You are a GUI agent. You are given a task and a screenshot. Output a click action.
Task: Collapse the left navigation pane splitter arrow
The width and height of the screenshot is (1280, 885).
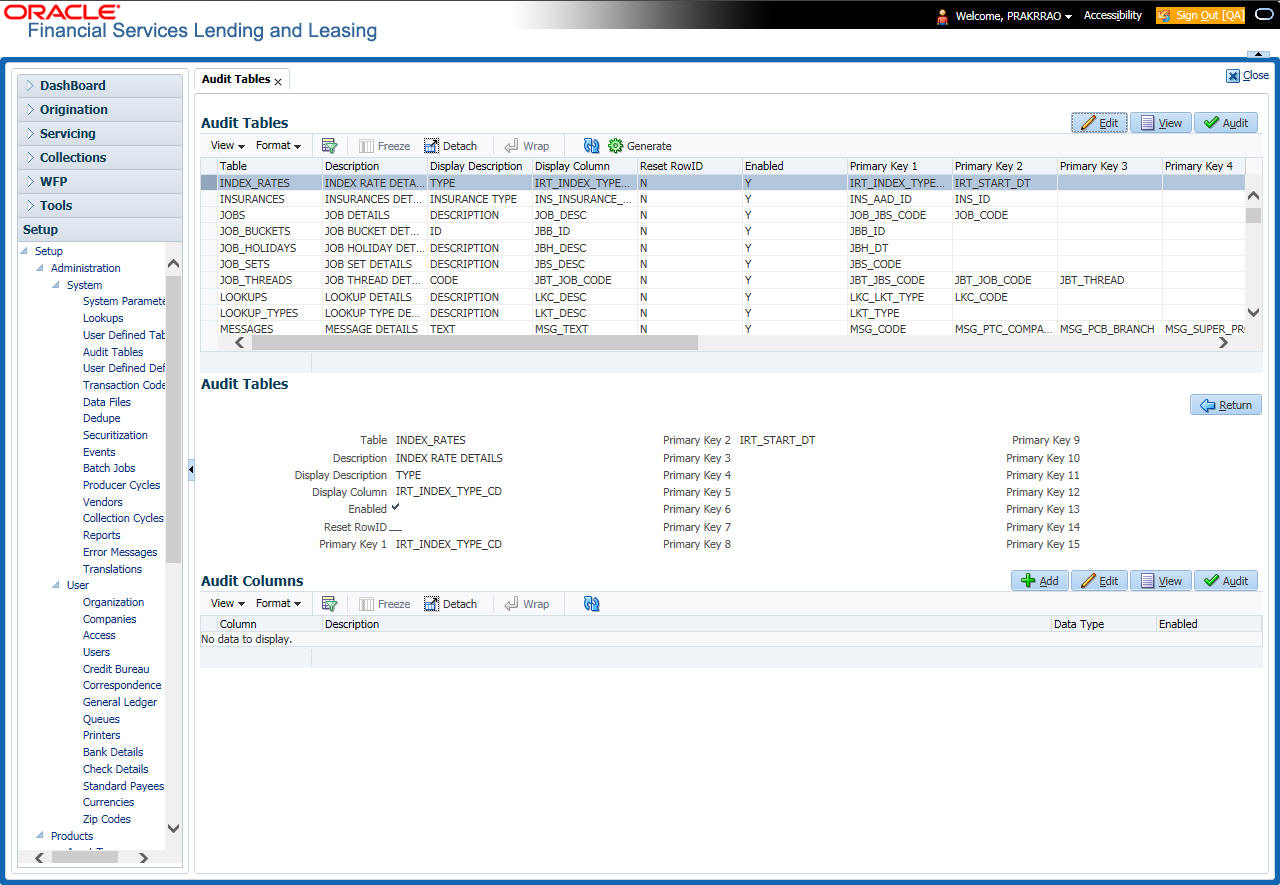pos(191,469)
